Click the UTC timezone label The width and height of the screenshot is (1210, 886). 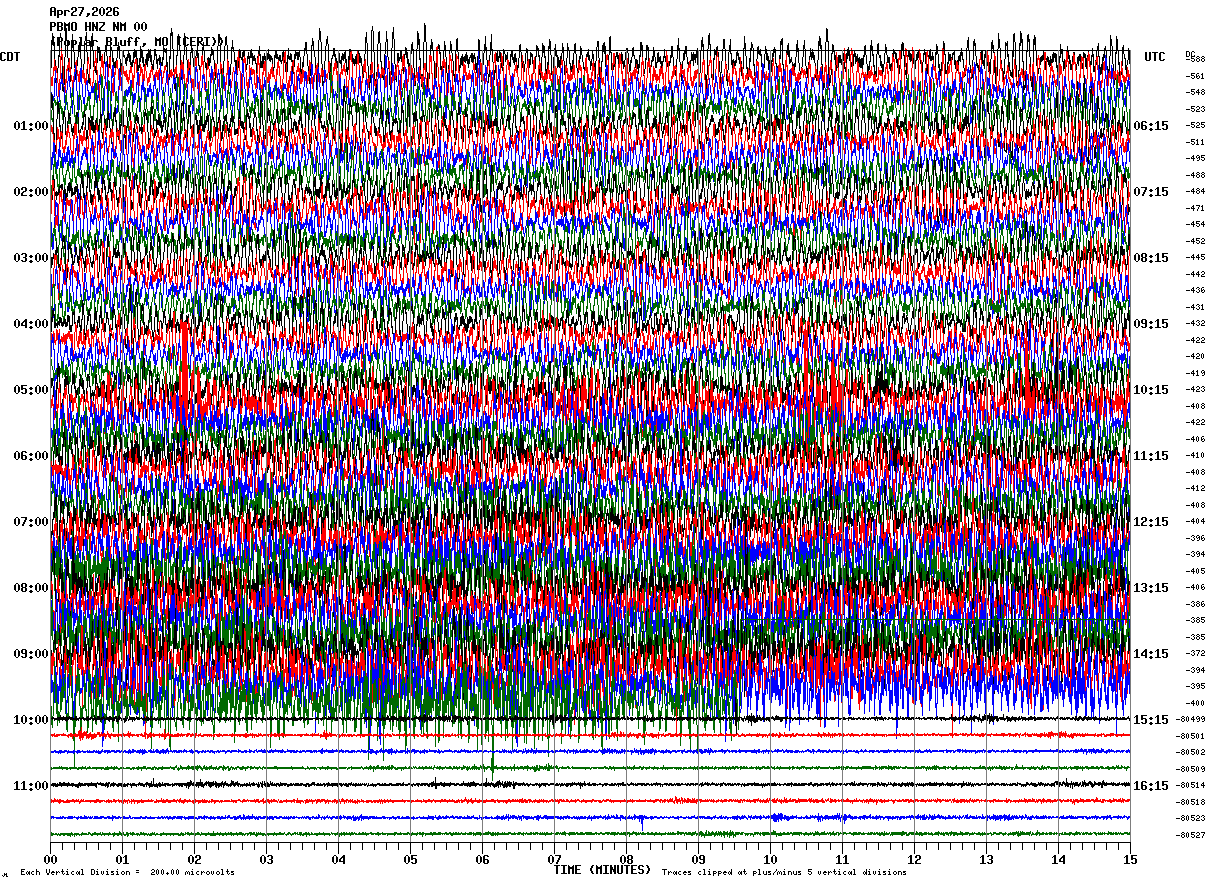tap(1155, 57)
